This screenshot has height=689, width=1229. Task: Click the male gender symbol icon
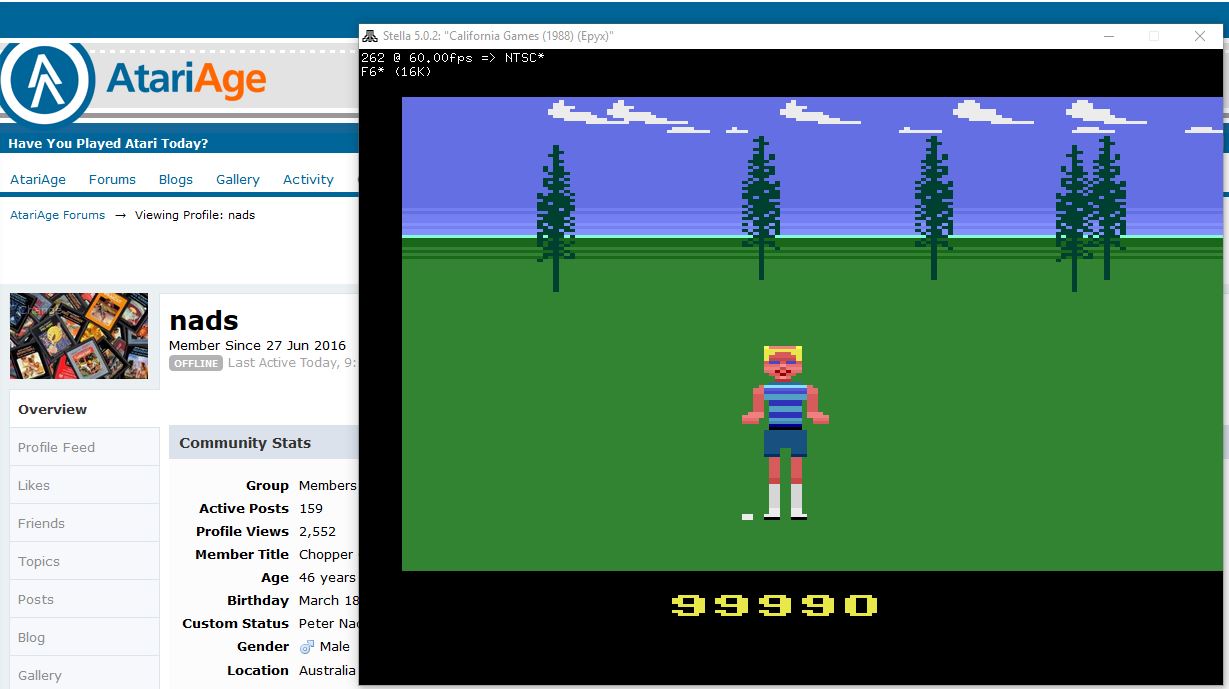(x=307, y=647)
